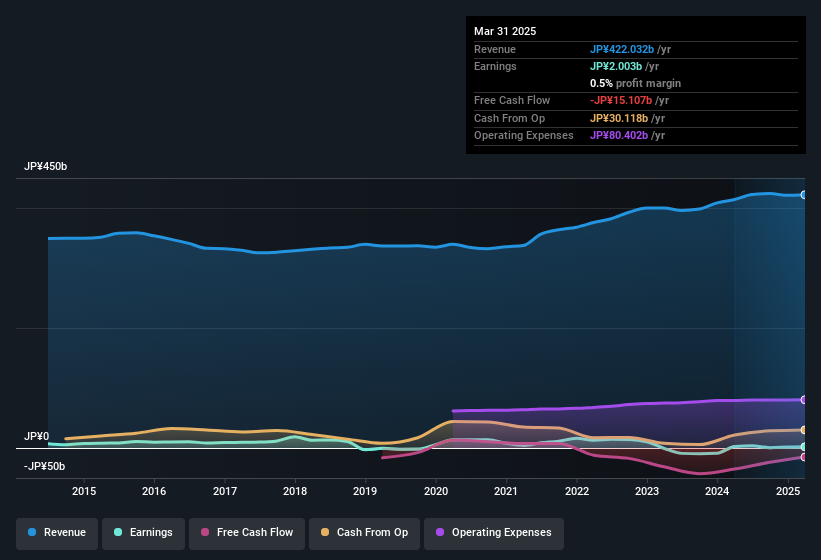Toggle the Revenue legend button
Screen dimensions: 821x560
click(x=57, y=533)
